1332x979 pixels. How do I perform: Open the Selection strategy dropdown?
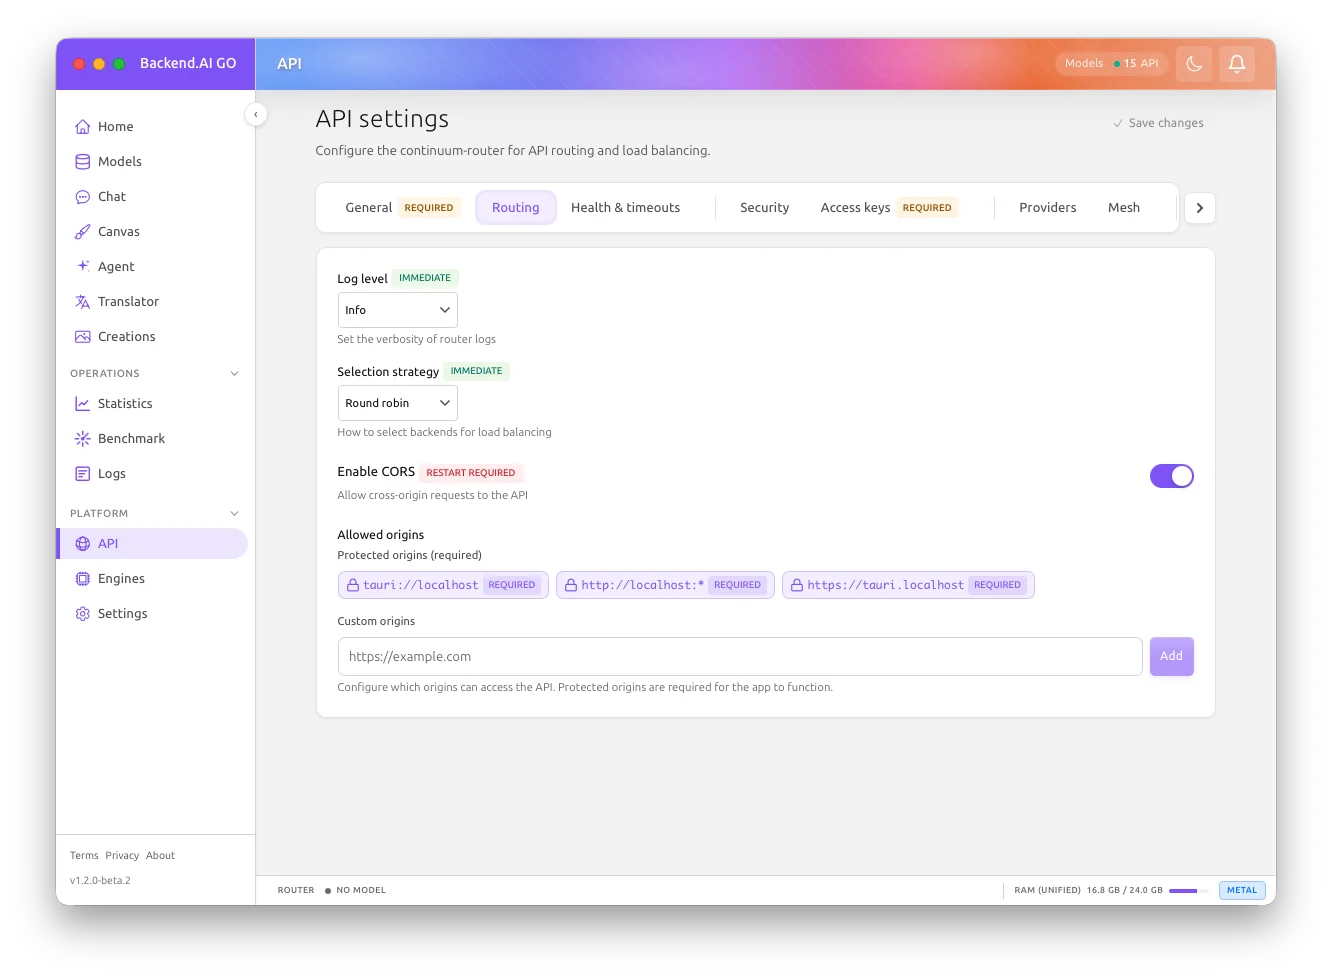click(397, 403)
